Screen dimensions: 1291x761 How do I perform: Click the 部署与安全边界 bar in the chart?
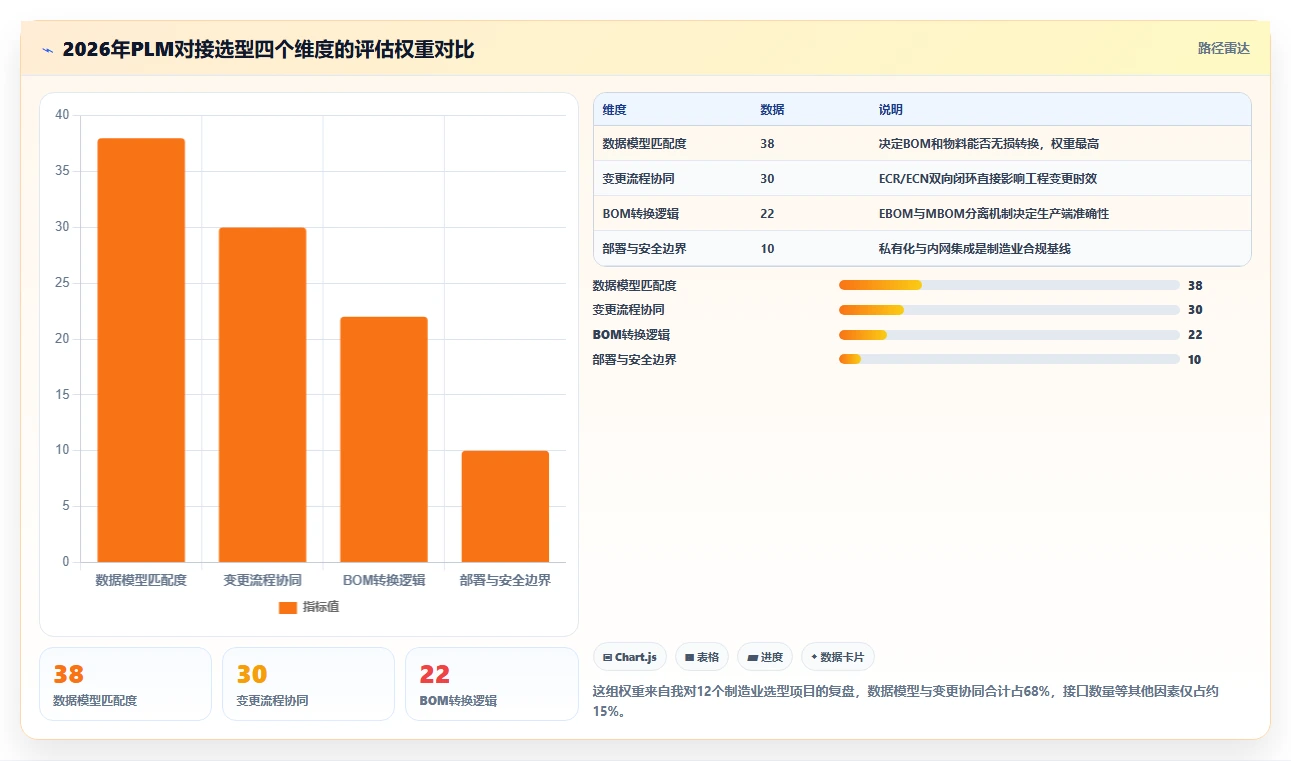[x=505, y=506]
